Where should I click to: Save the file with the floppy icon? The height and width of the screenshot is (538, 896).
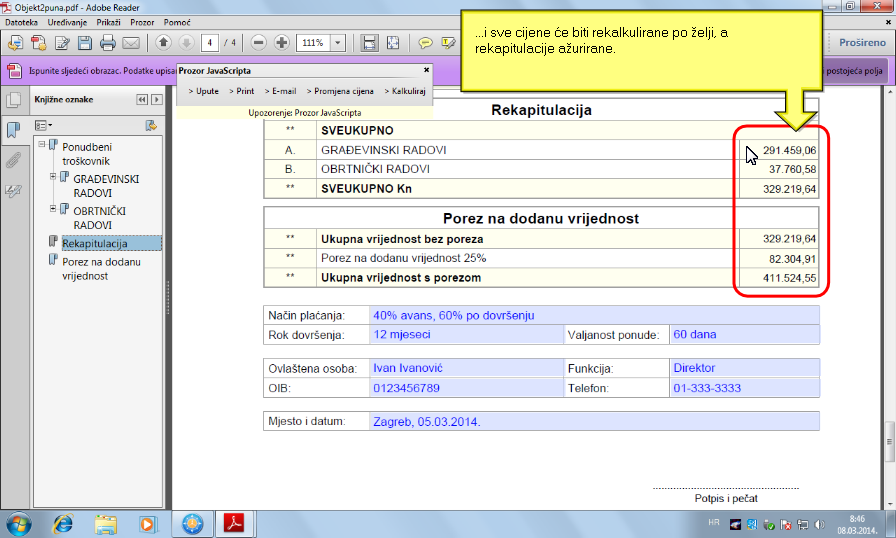click(85, 43)
